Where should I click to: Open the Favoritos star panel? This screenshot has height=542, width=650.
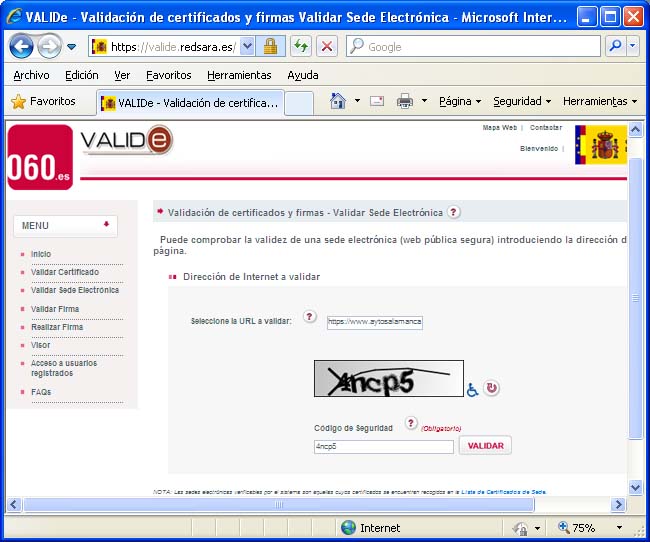point(44,101)
